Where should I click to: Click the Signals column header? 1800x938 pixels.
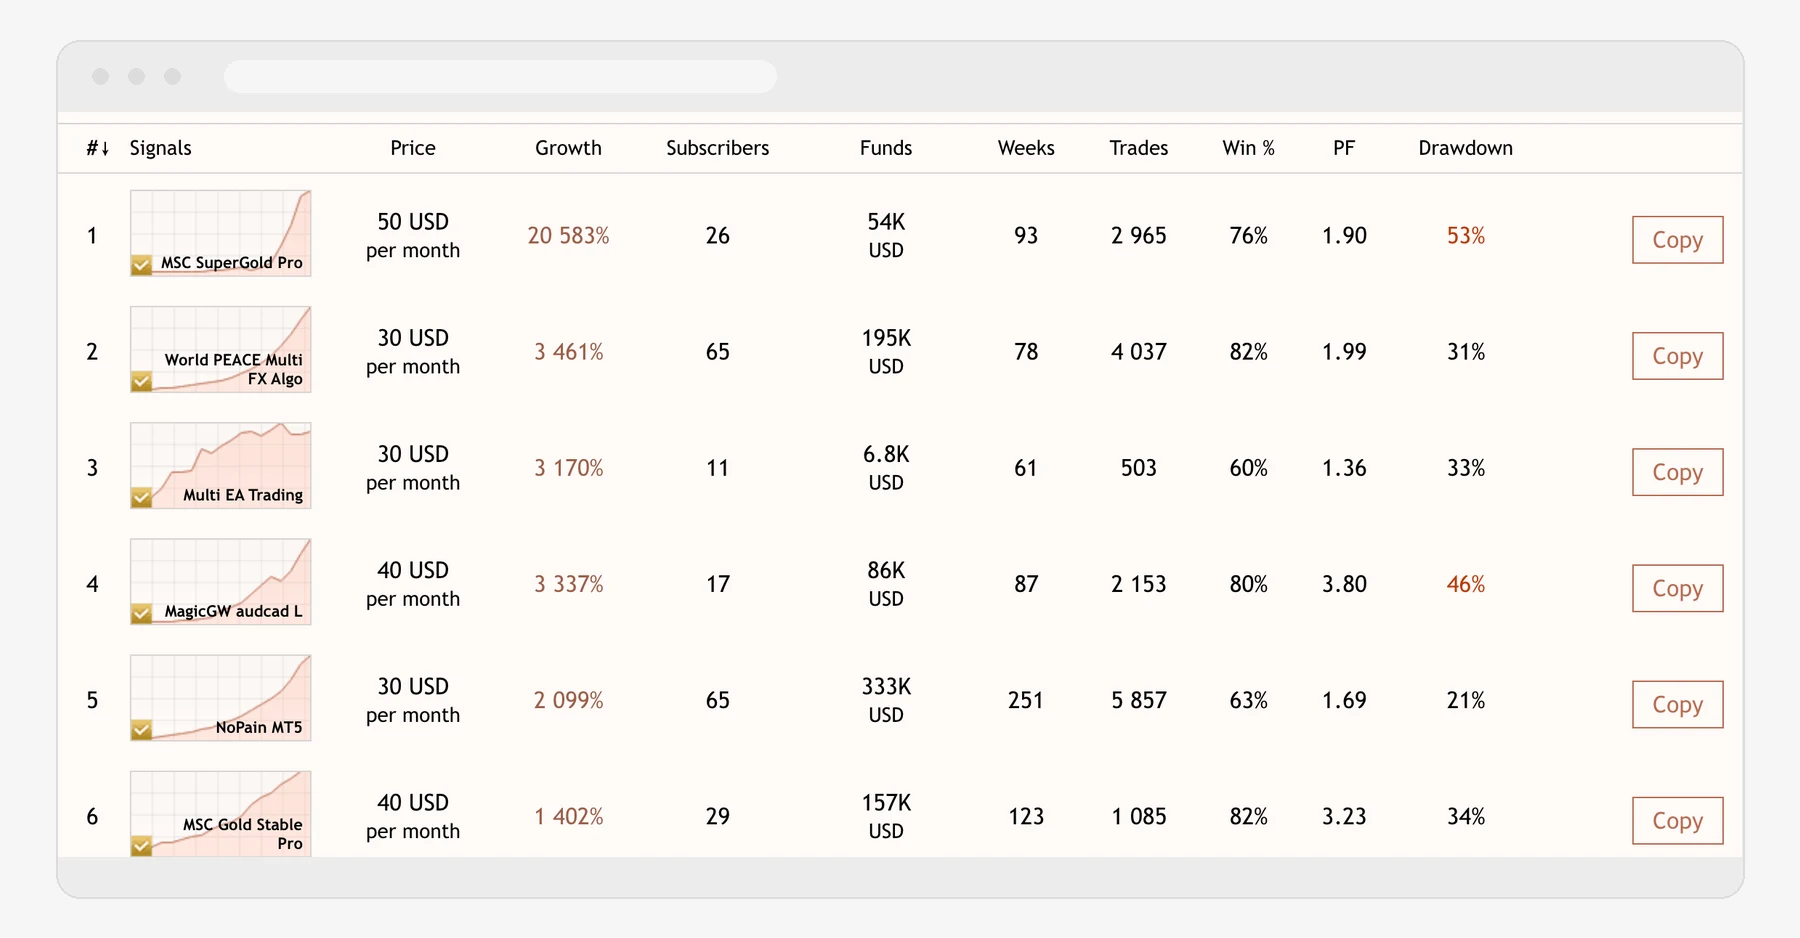[x=160, y=148]
